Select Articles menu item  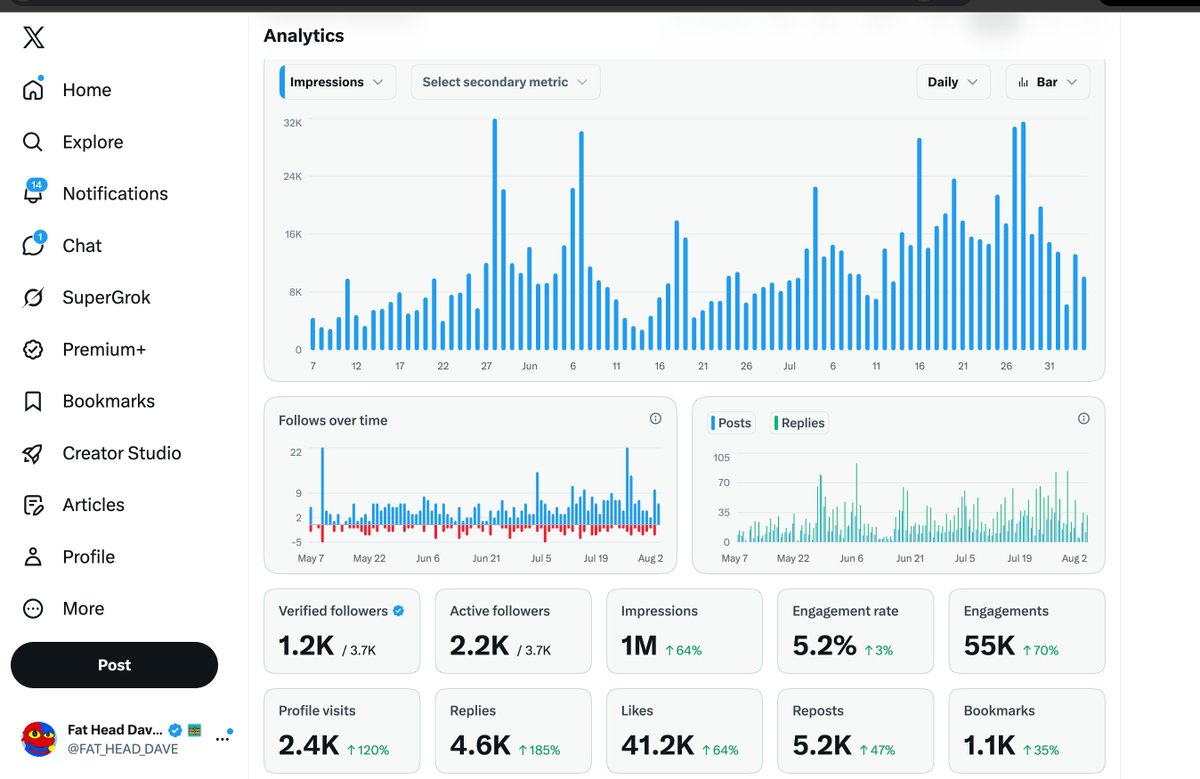(x=94, y=505)
